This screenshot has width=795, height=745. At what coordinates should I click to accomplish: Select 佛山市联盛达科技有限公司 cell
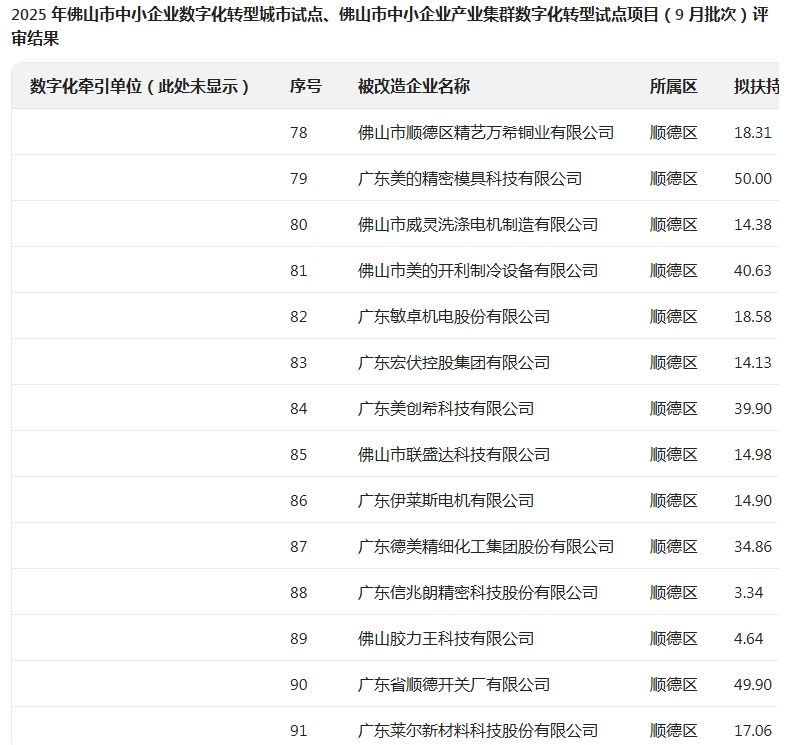click(454, 455)
